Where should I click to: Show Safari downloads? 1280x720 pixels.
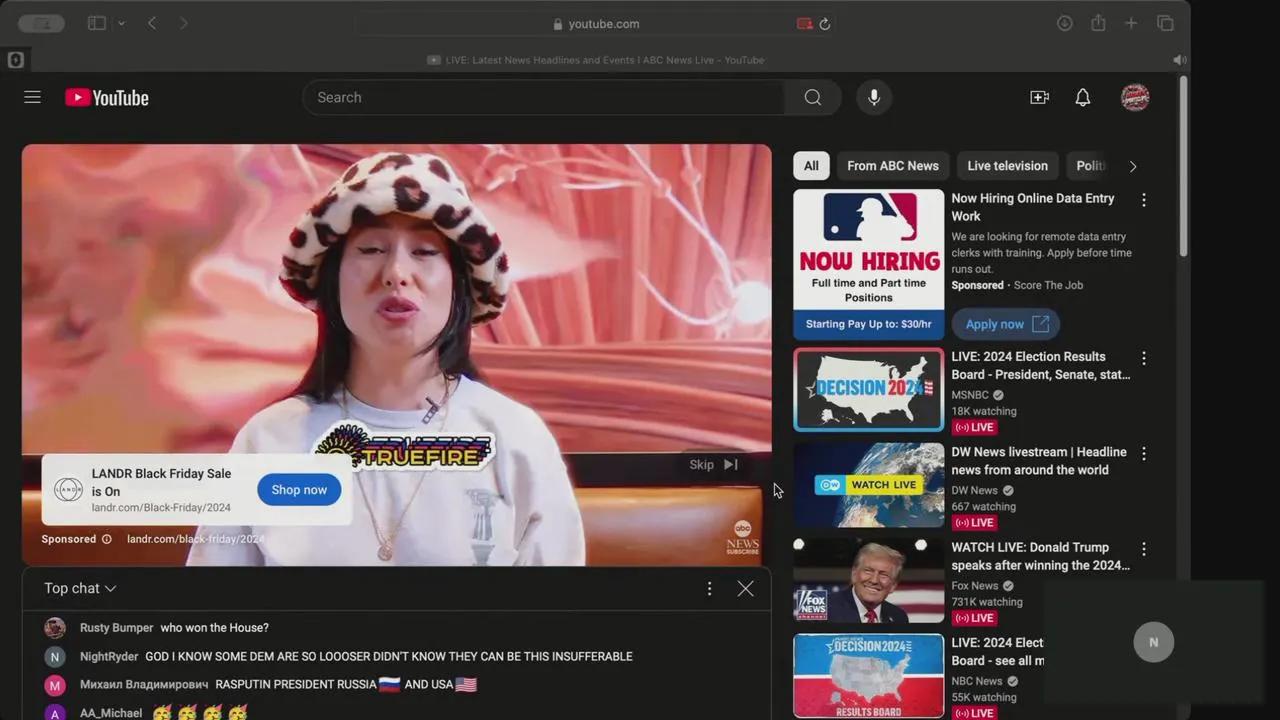coord(1065,23)
